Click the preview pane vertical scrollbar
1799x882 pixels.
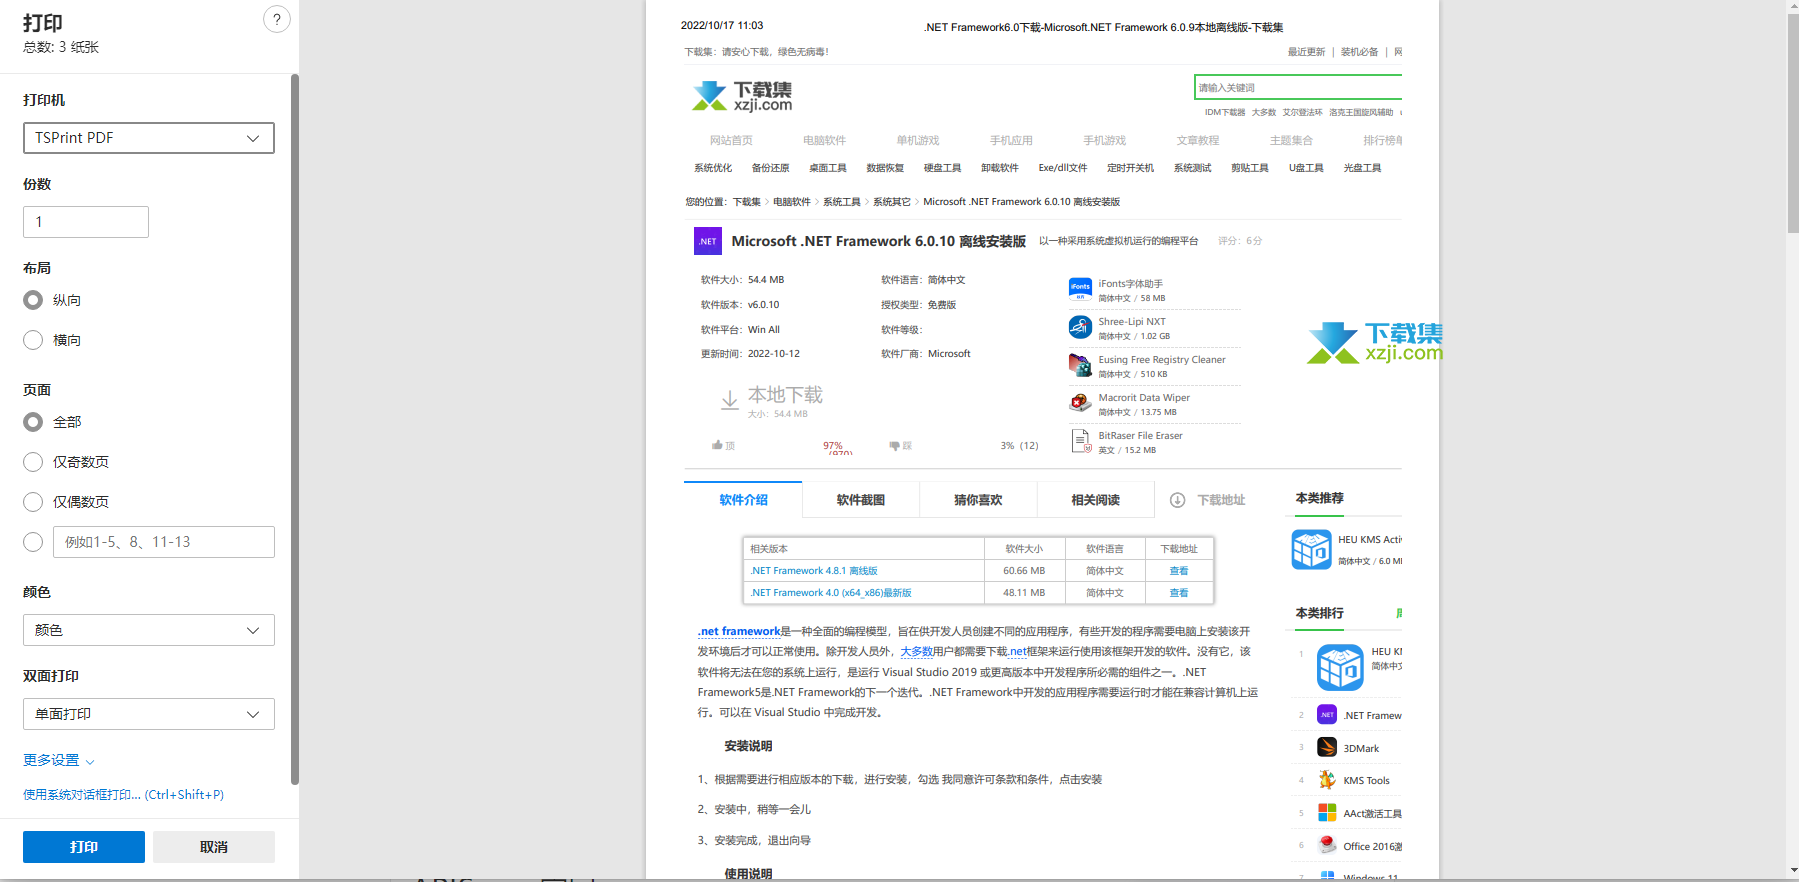coord(1793,125)
